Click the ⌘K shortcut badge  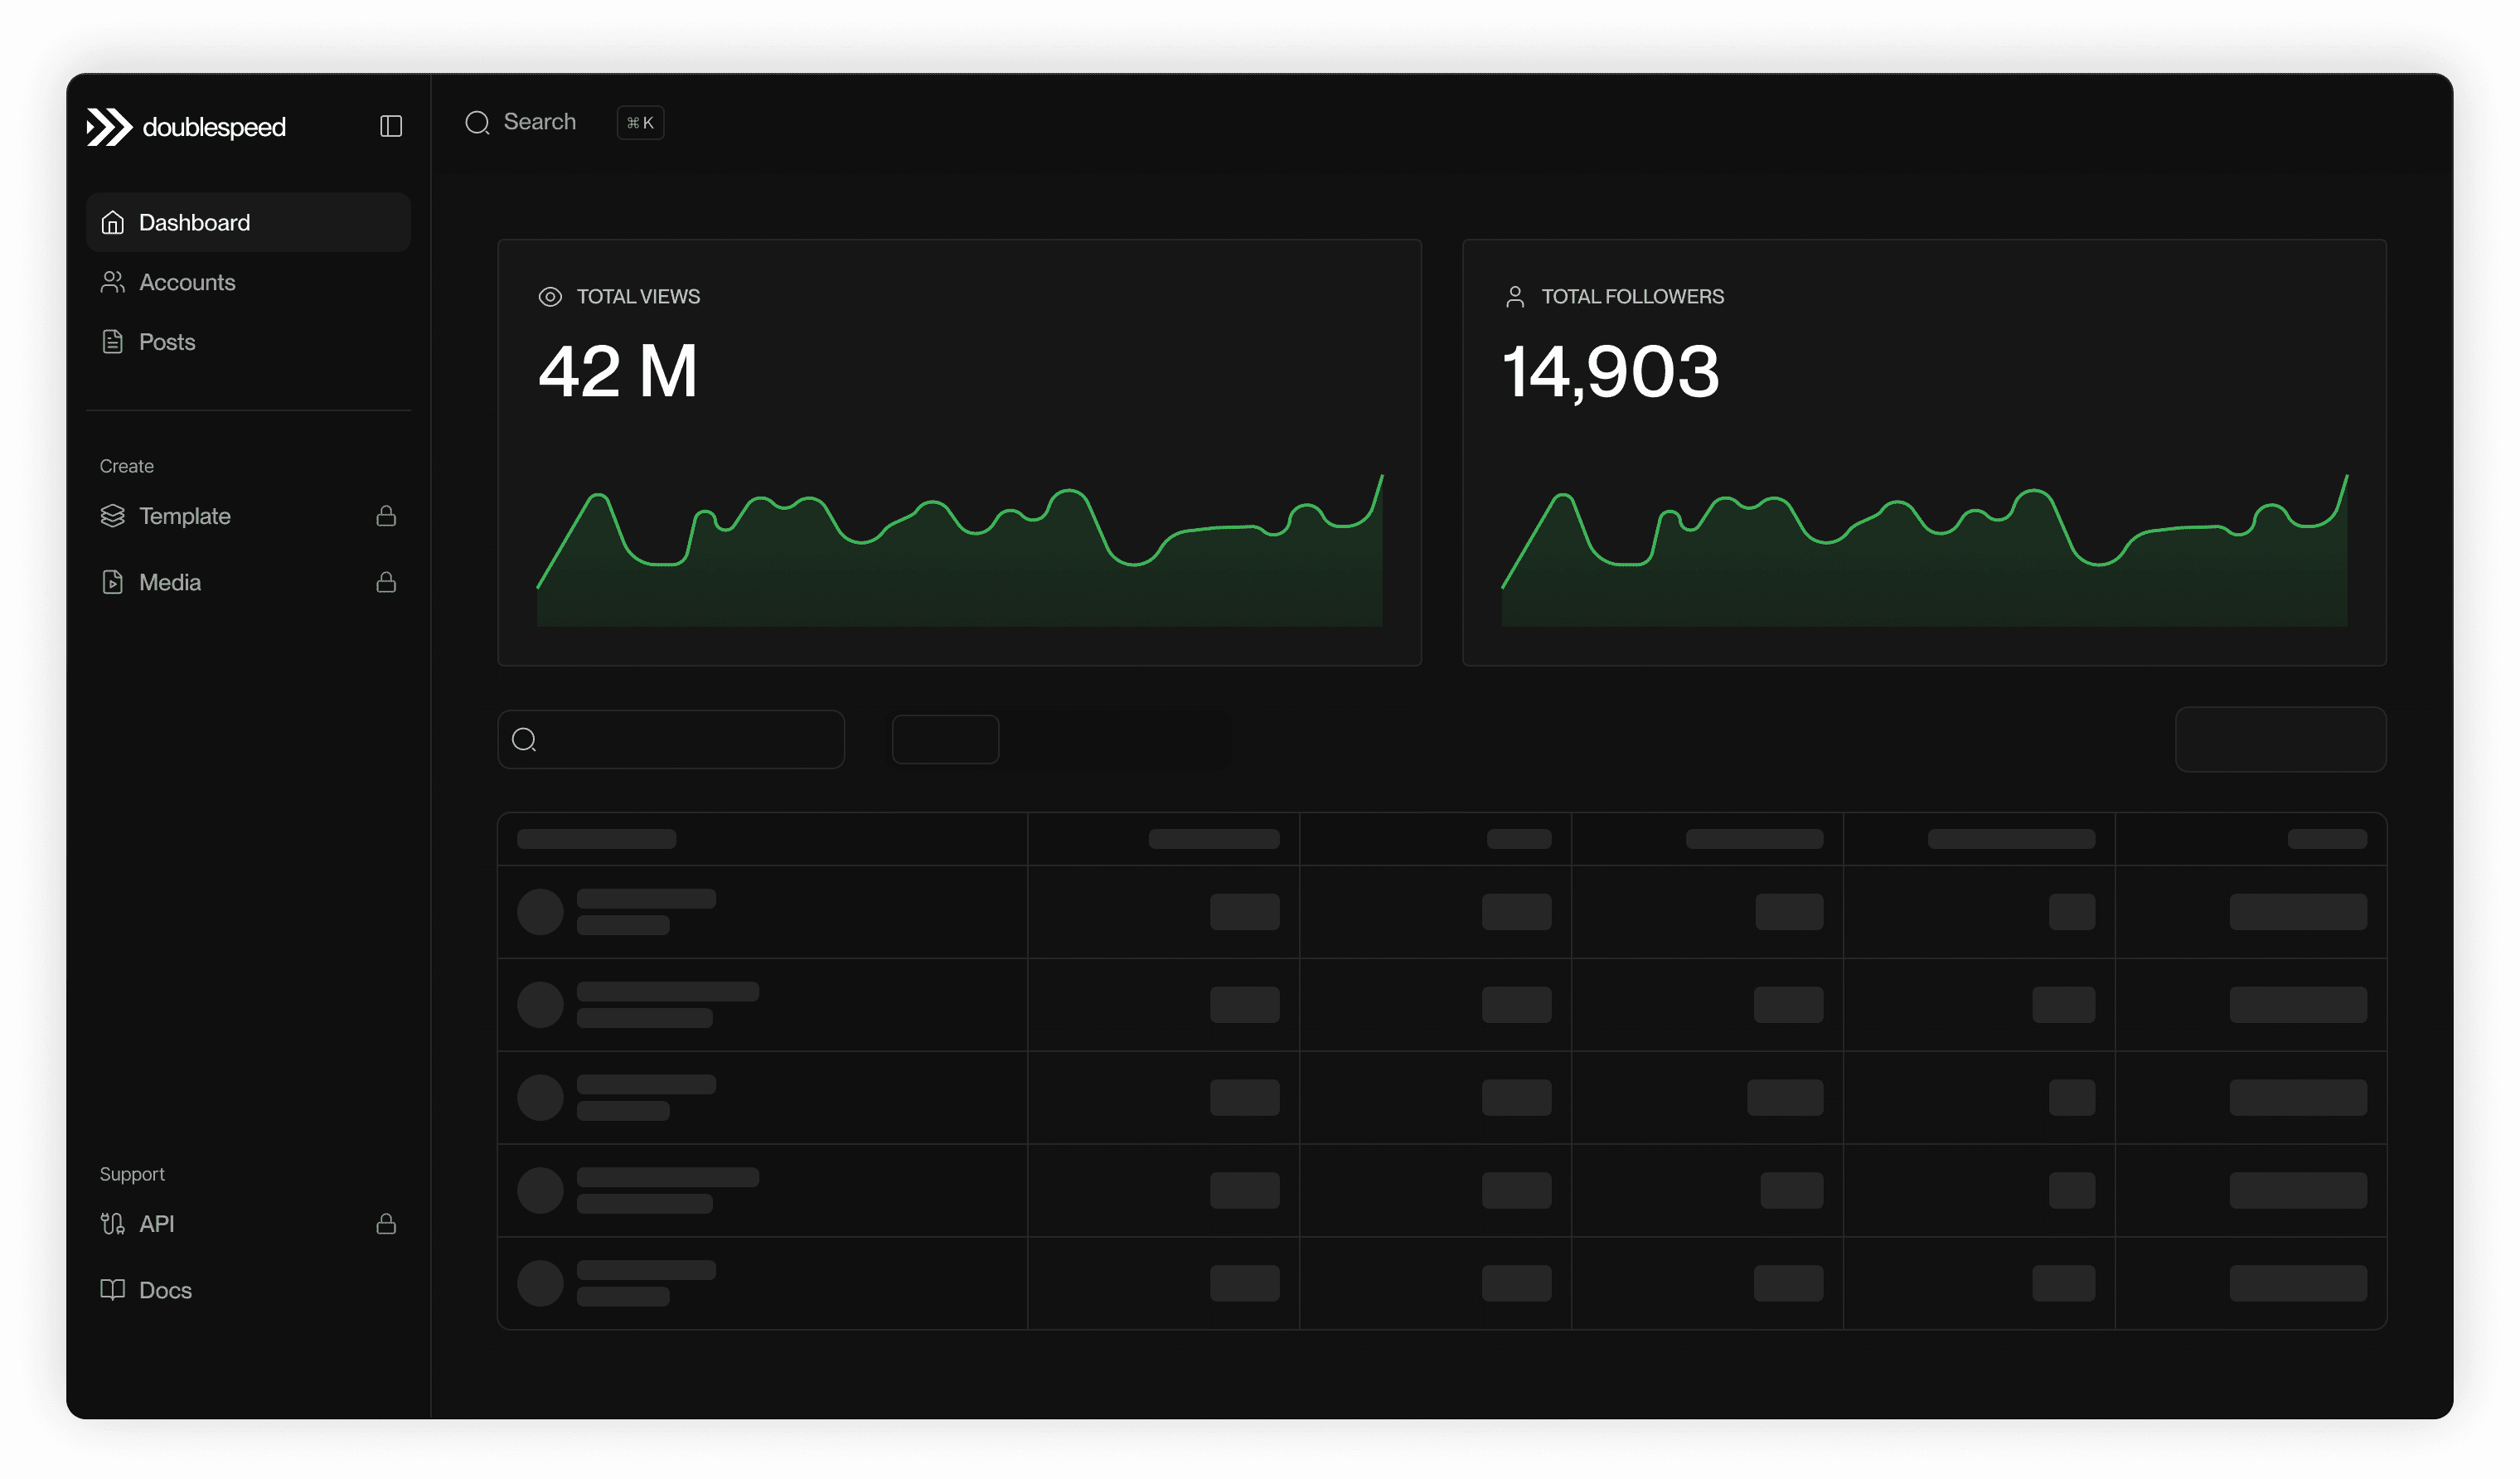click(640, 123)
